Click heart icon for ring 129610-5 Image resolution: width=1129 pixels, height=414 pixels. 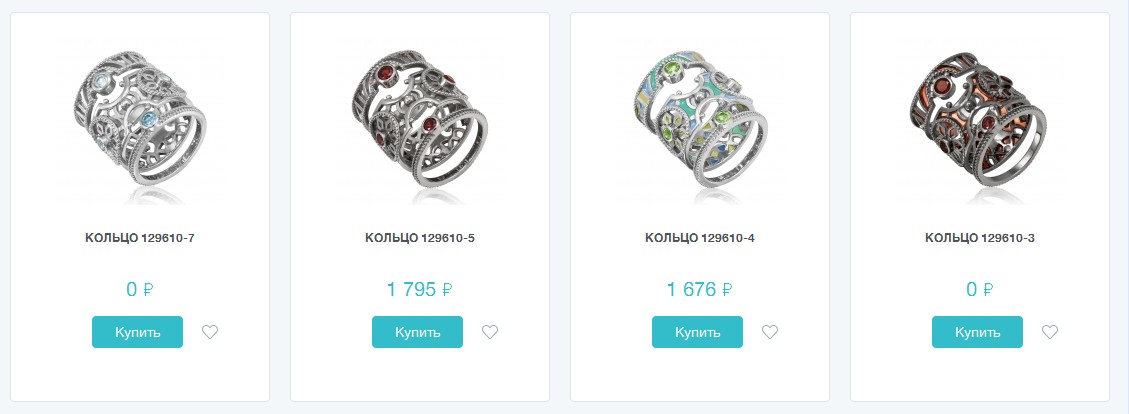490,332
